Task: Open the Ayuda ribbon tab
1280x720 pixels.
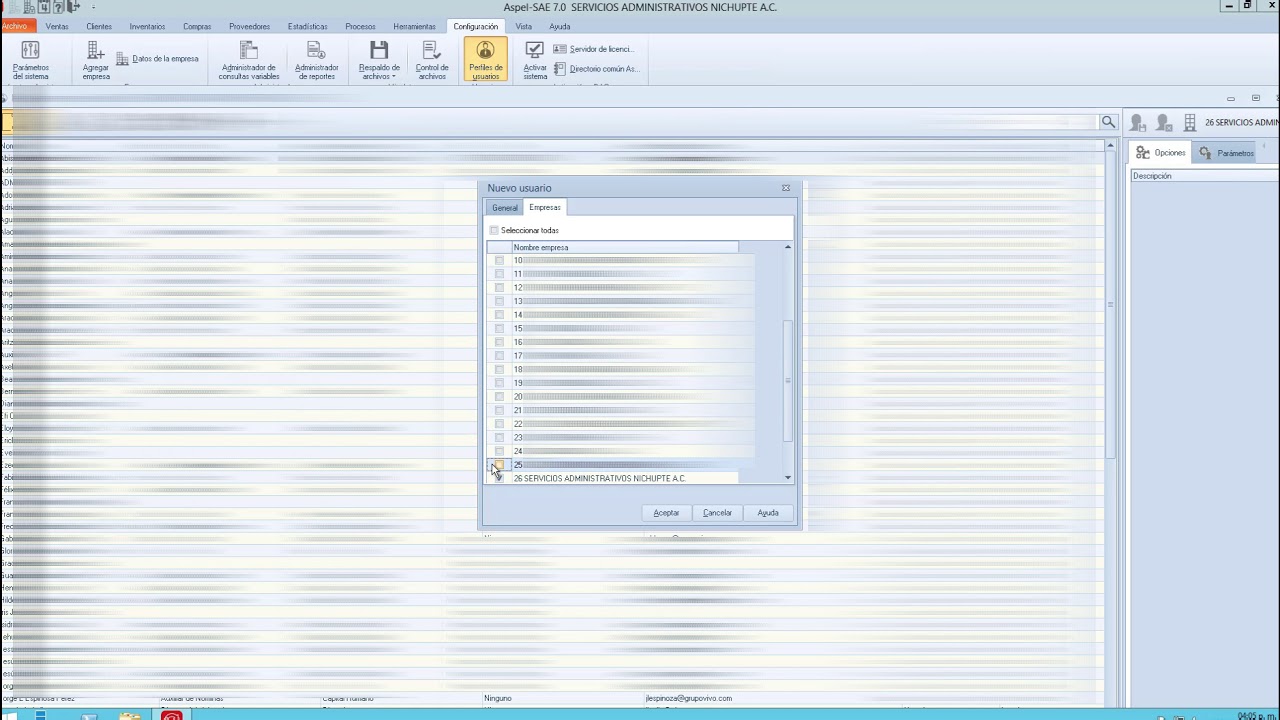Action: (x=560, y=27)
